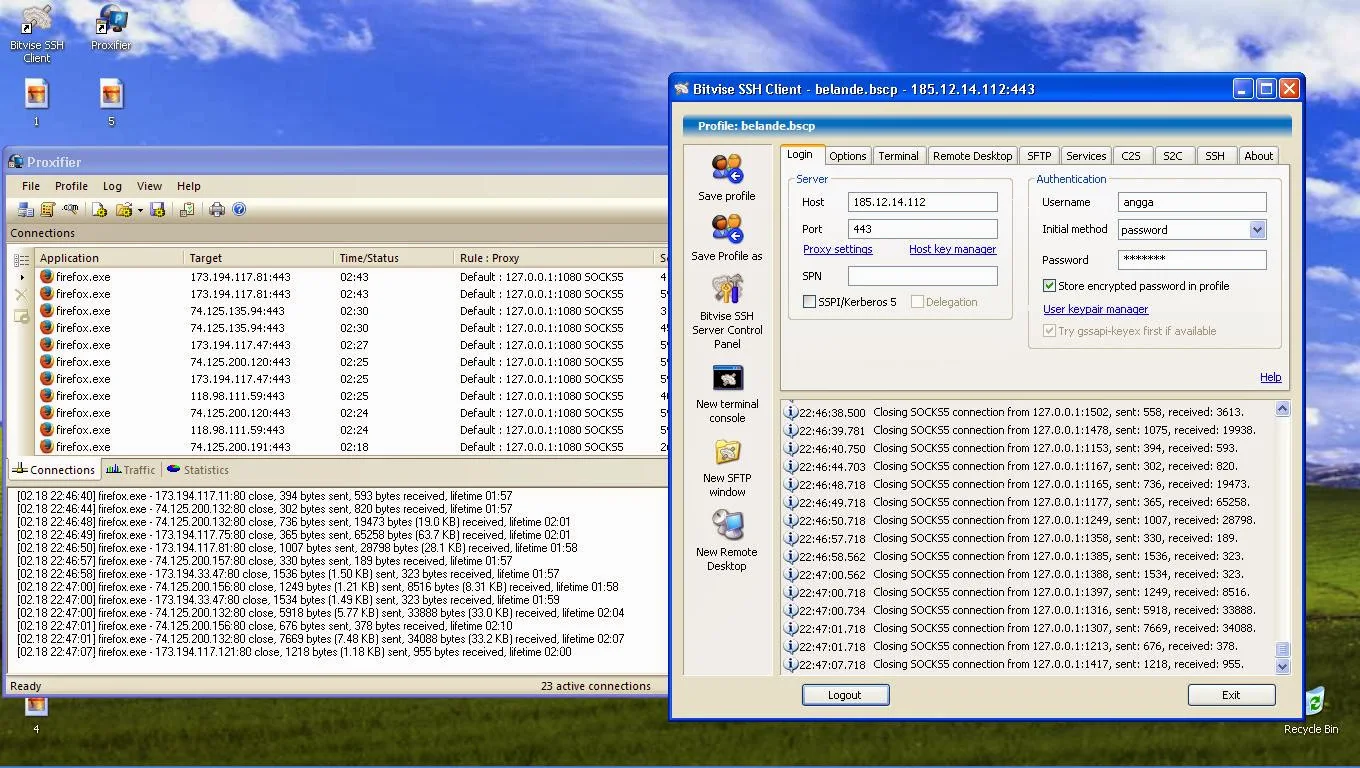Image resolution: width=1360 pixels, height=768 pixels.
Task: Open Log menu in Proxifier
Action: click(112, 186)
